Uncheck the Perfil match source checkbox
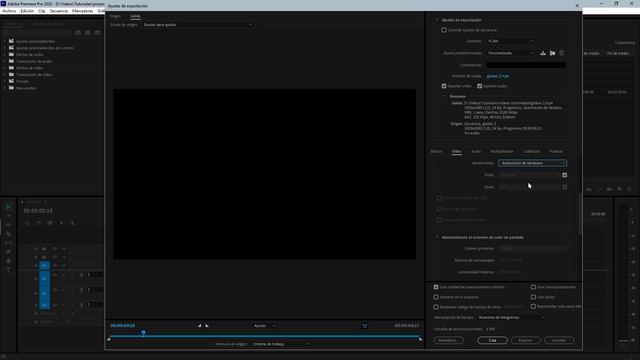640x360 pixels. [564, 175]
